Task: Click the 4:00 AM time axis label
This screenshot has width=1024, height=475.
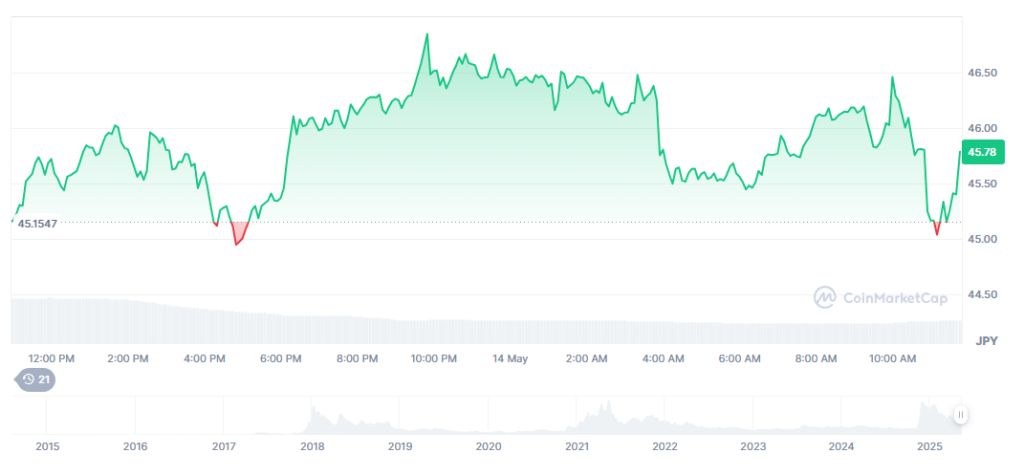Action: [x=664, y=358]
